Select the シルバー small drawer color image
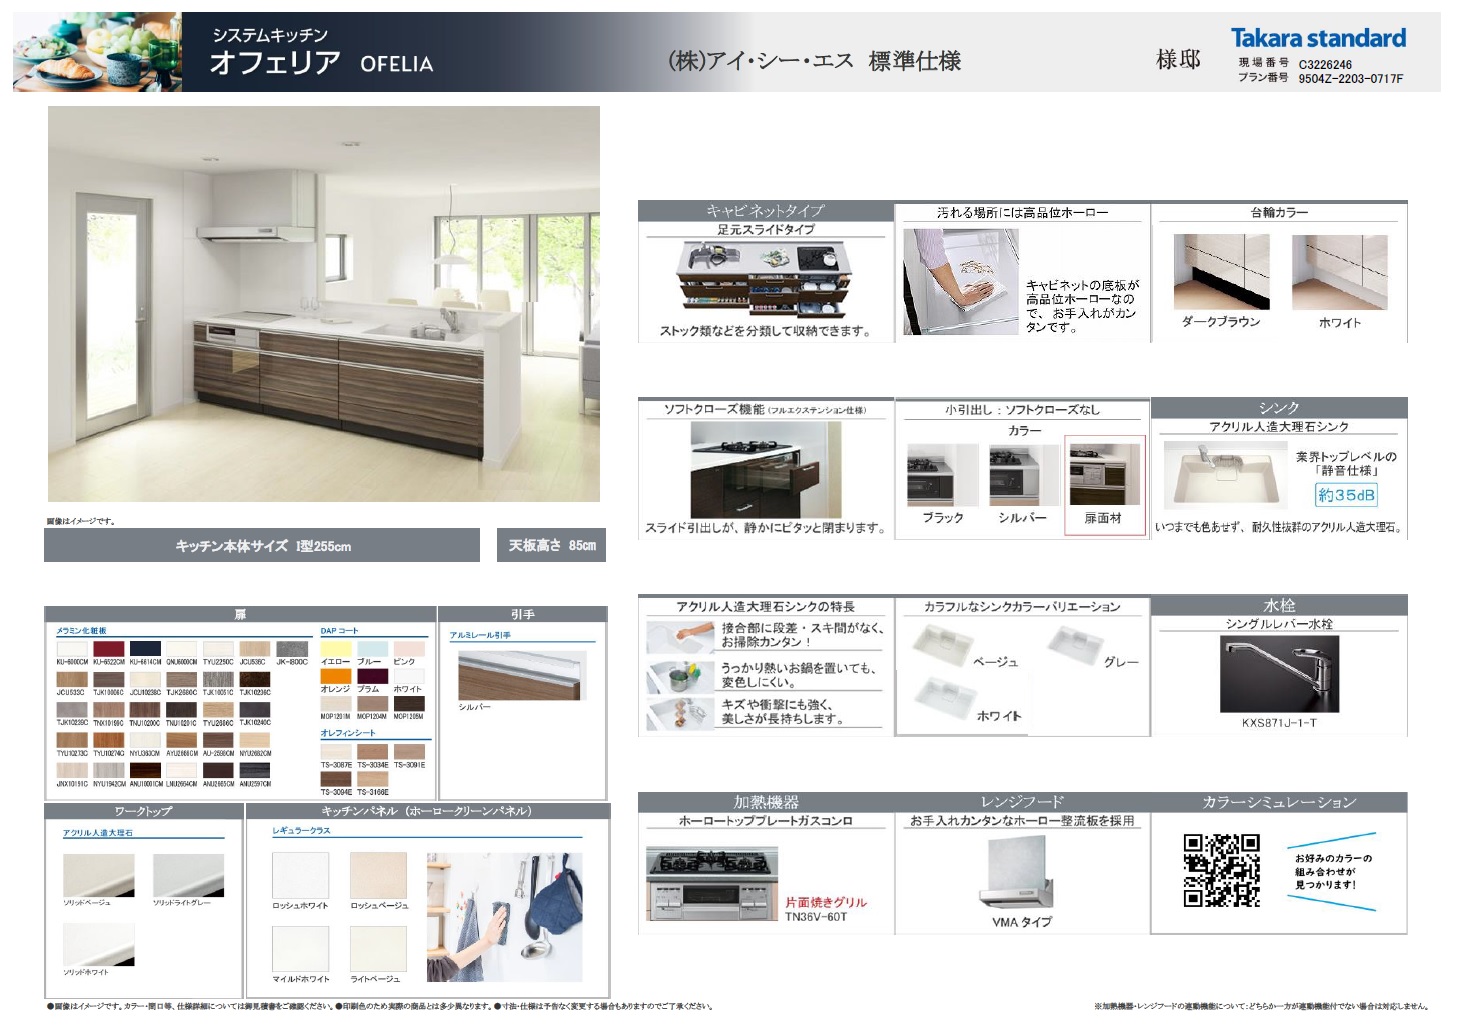 tap(1023, 474)
